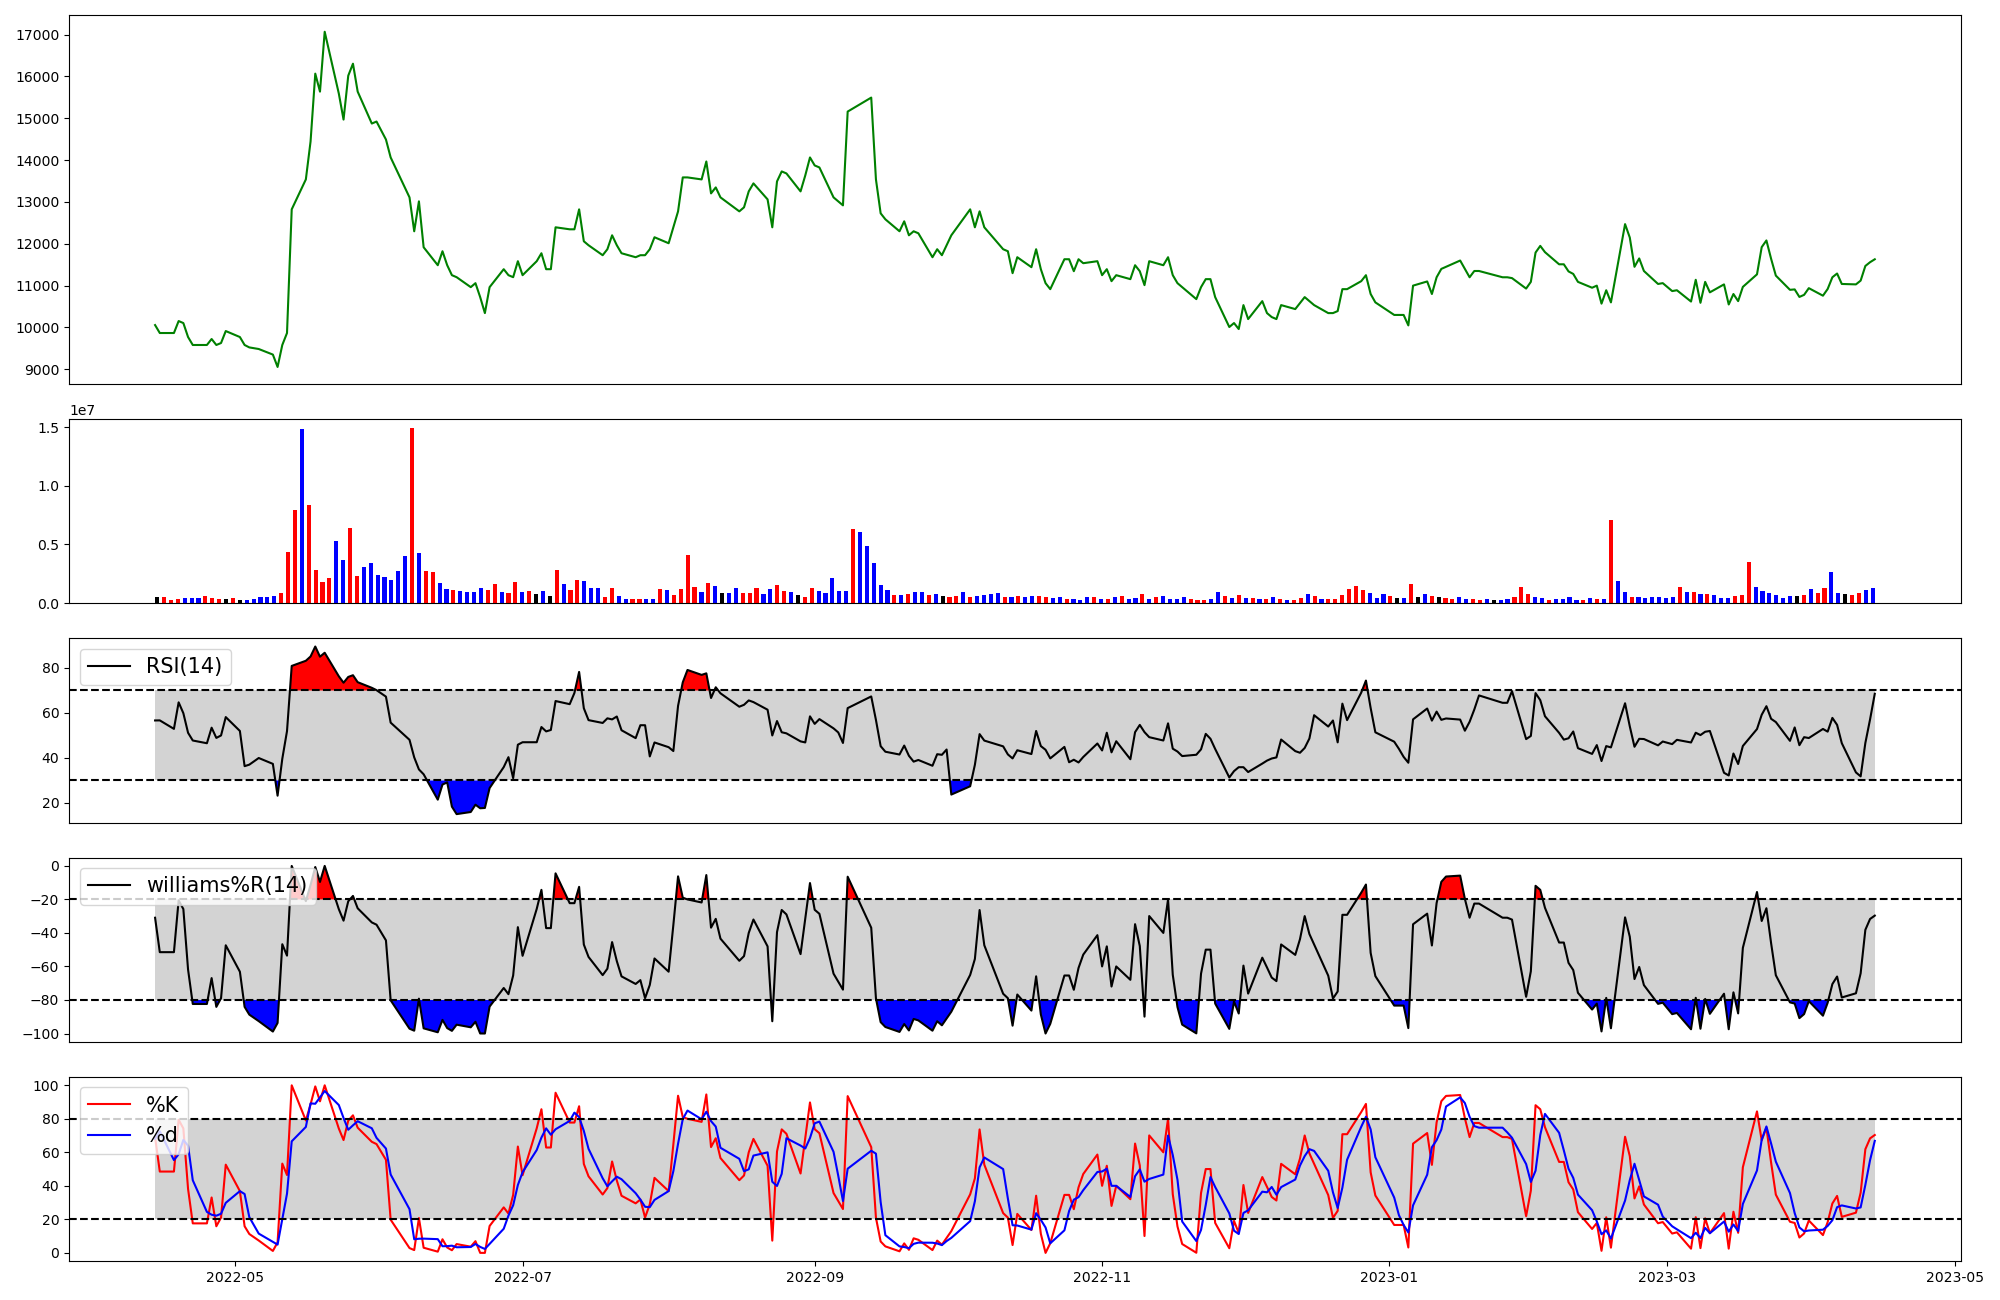The image size is (2000, 1300).
Task: Click the highest peak of green price line
Action: click(x=324, y=32)
